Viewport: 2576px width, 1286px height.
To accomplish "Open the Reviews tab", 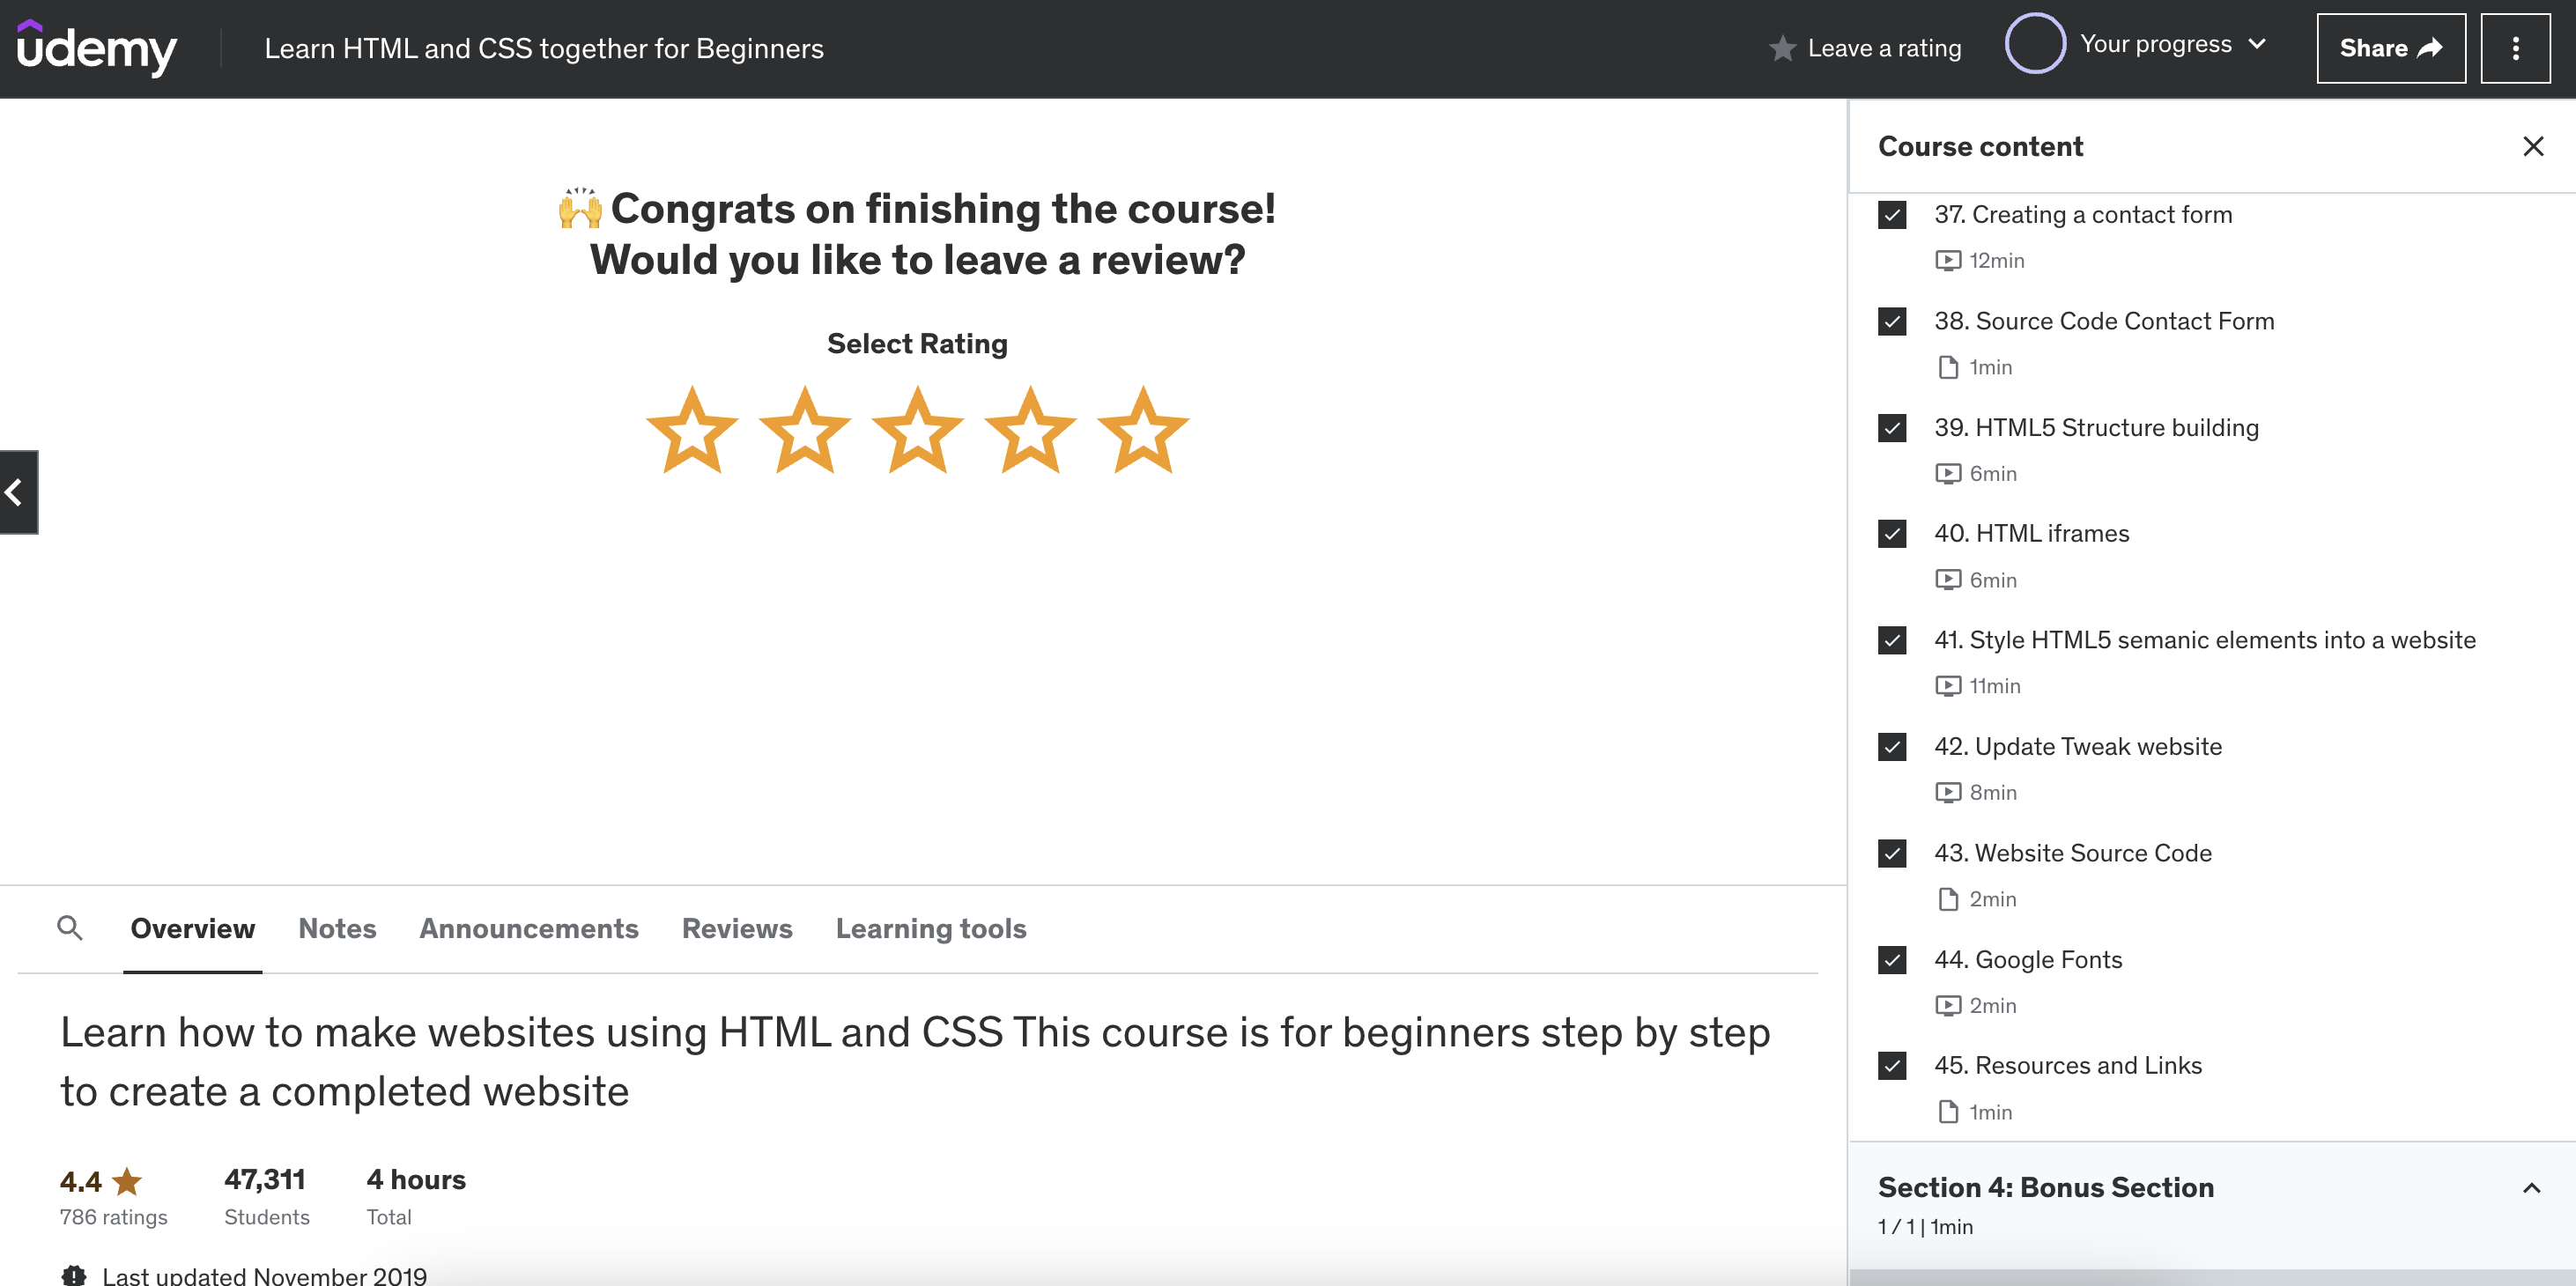I will tap(737, 929).
